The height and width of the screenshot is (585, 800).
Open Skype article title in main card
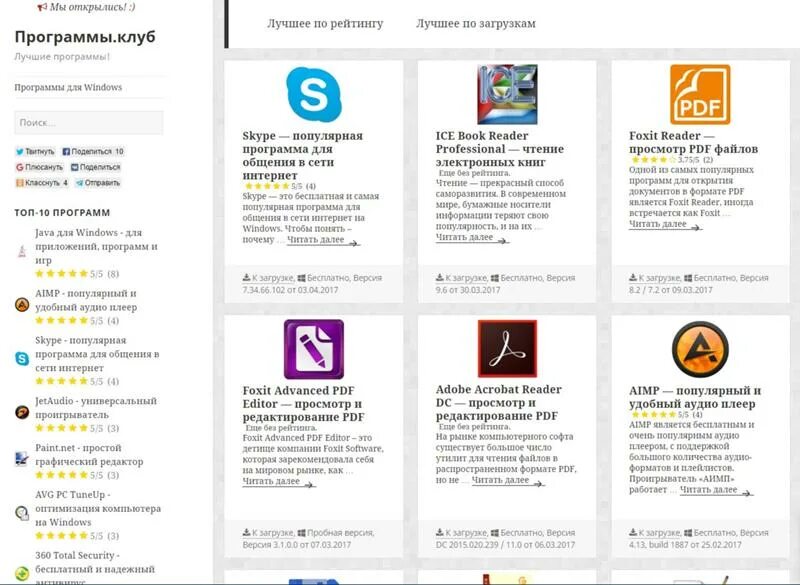pos(303,156)
